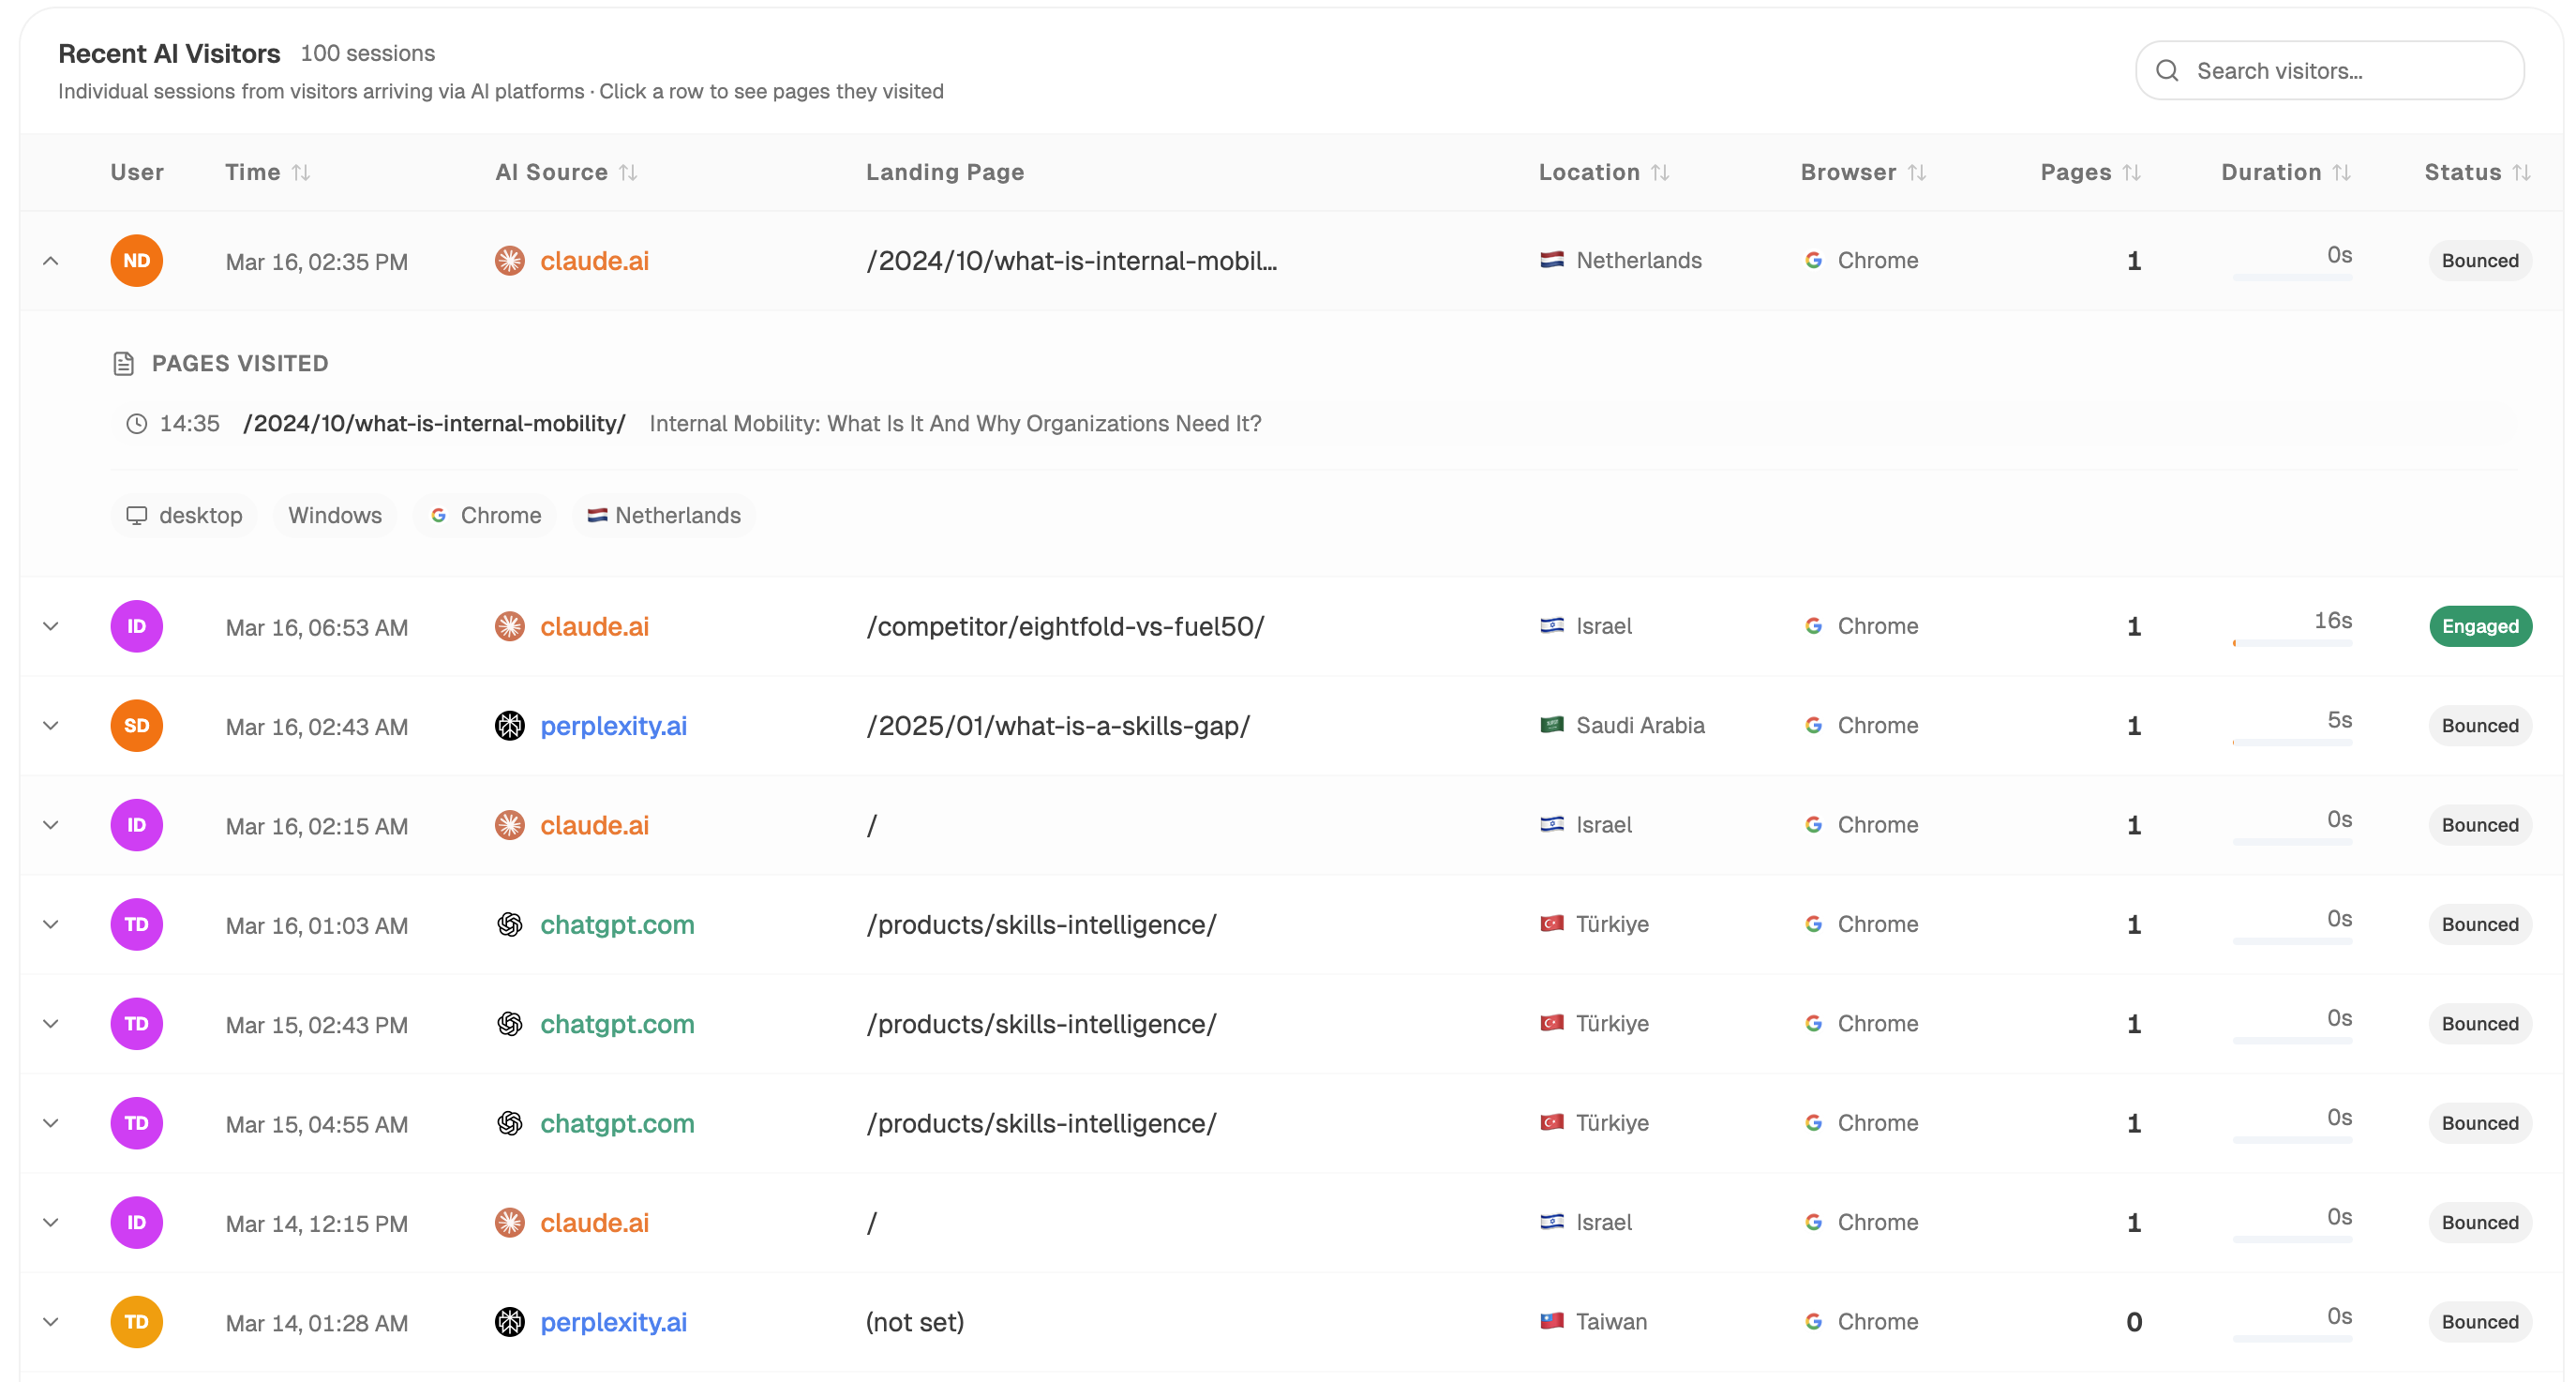
Task: Collapse the Mar 16, 02:35 PM row
Action: (x=51, y=261)
